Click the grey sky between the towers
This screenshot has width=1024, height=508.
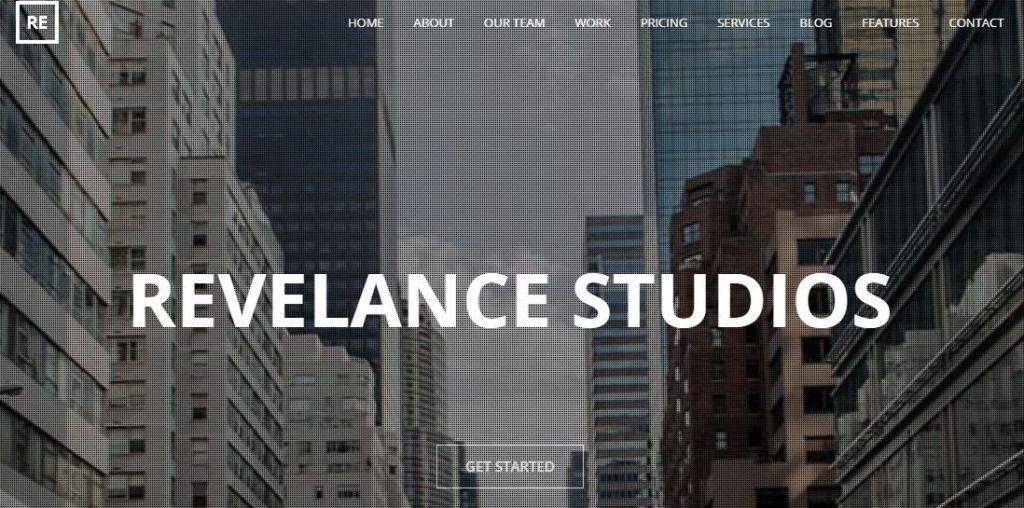(516, 131)
